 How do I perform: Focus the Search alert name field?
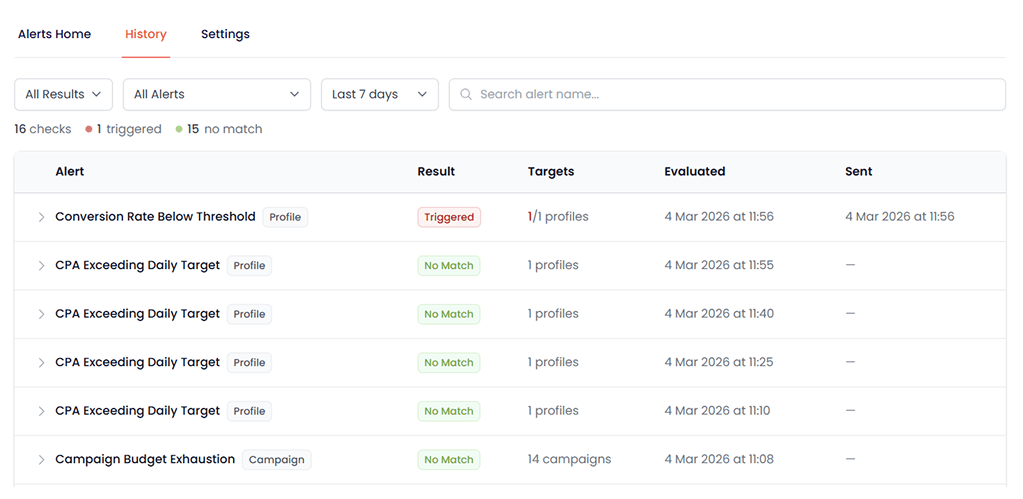[735, 94]
